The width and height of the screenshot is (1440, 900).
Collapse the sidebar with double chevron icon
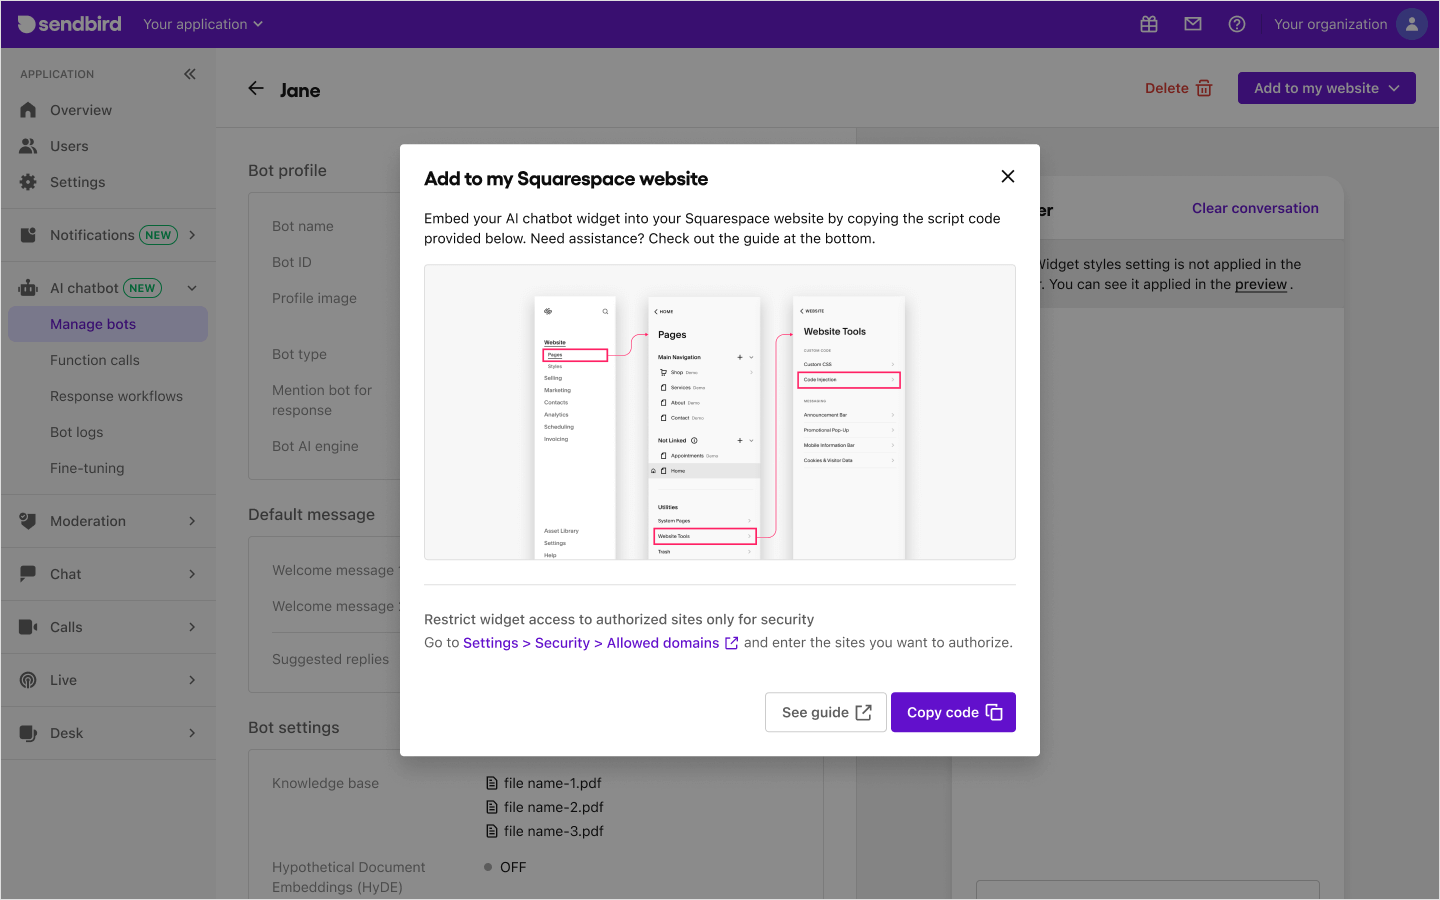[x=190, y=74]
